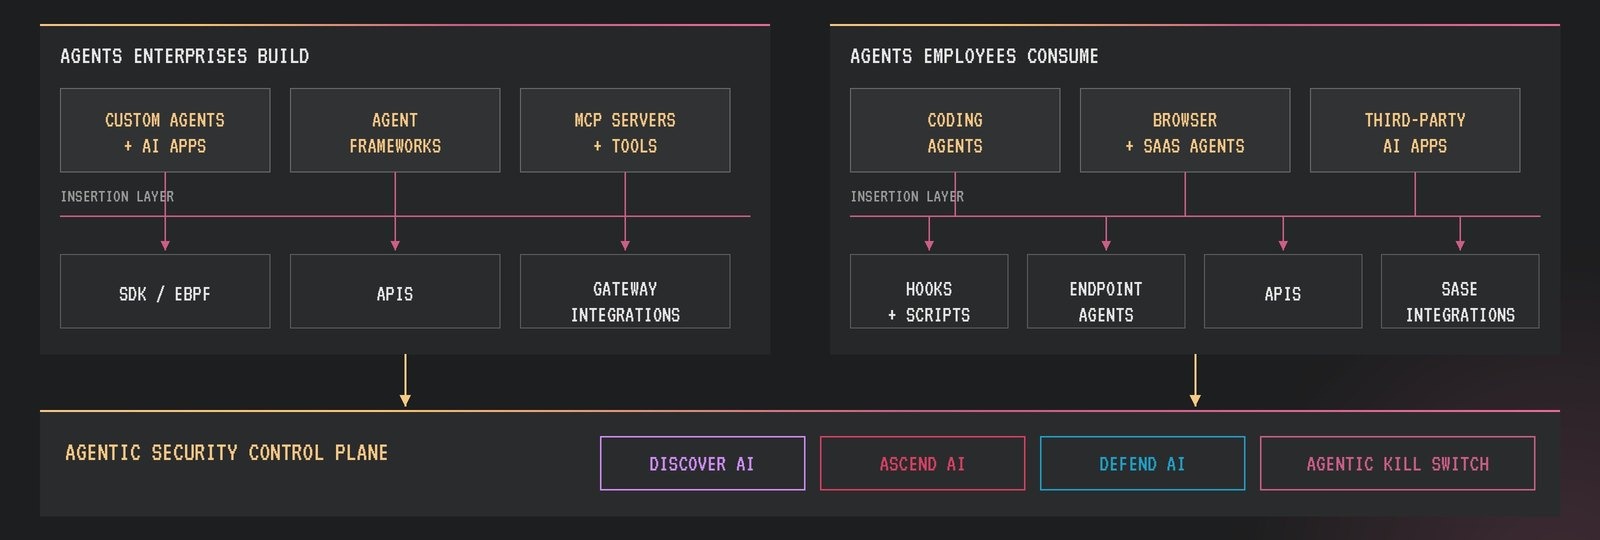1600x540 pixels.
Task: Click the Endpoint Agents box
Action: pyautogui.click(x=1106, y=291)
